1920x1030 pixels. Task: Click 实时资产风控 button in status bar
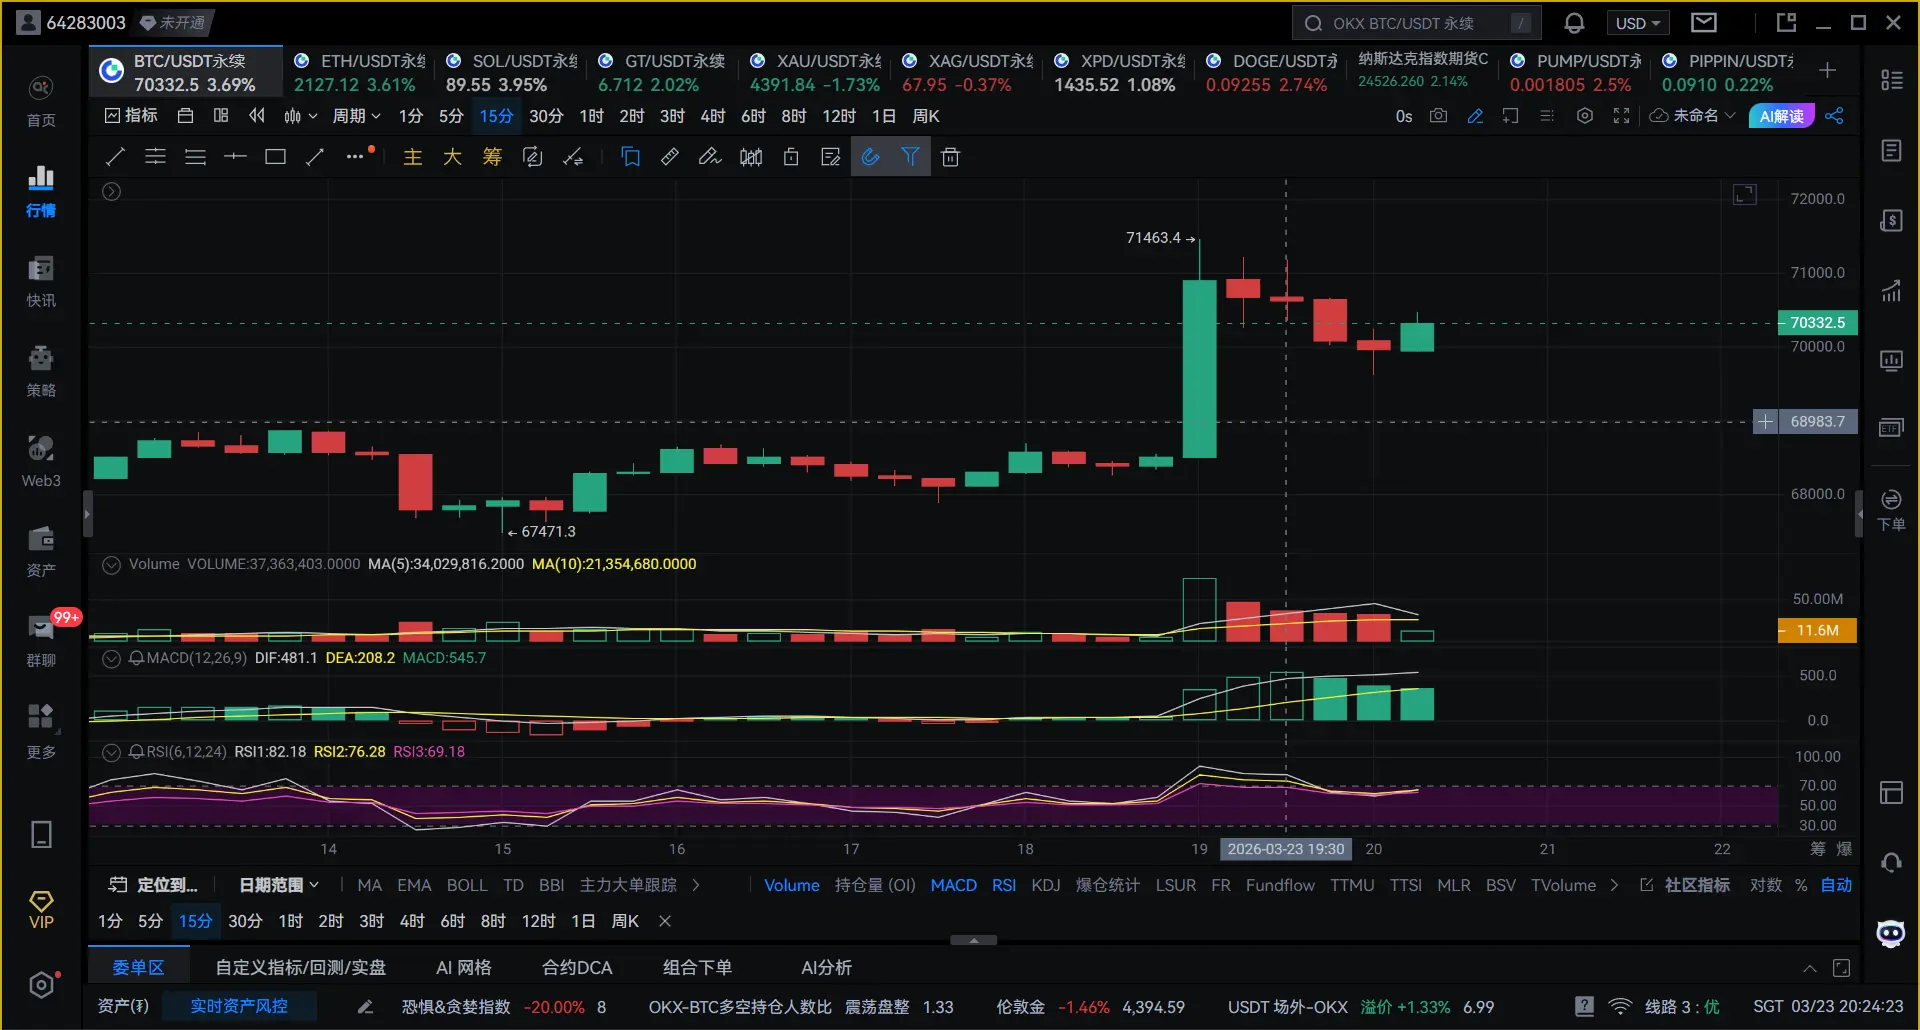pyautogui.click(x=239, y=1006)
